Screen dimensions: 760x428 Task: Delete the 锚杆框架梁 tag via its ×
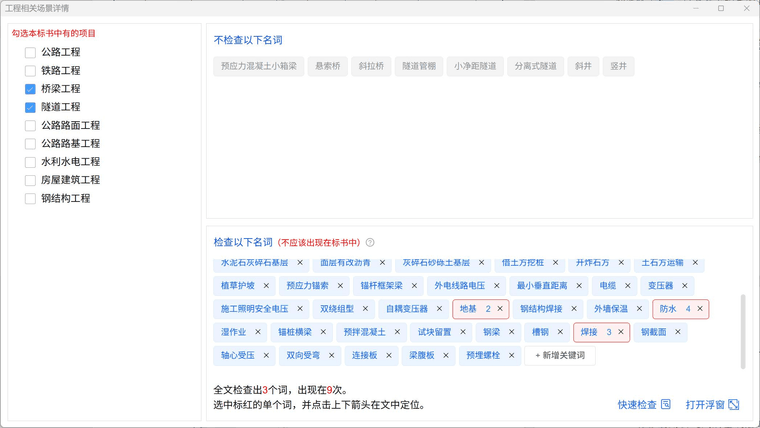pyautogui.click(x=414, y=286)
